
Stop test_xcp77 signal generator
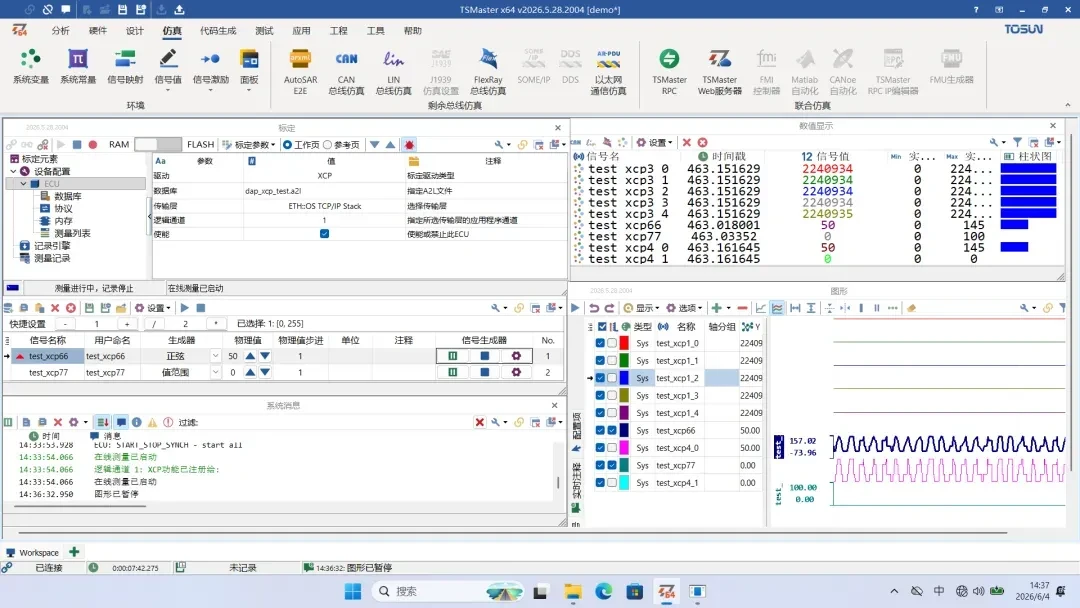pyautogui.click(x=484, y=372)
